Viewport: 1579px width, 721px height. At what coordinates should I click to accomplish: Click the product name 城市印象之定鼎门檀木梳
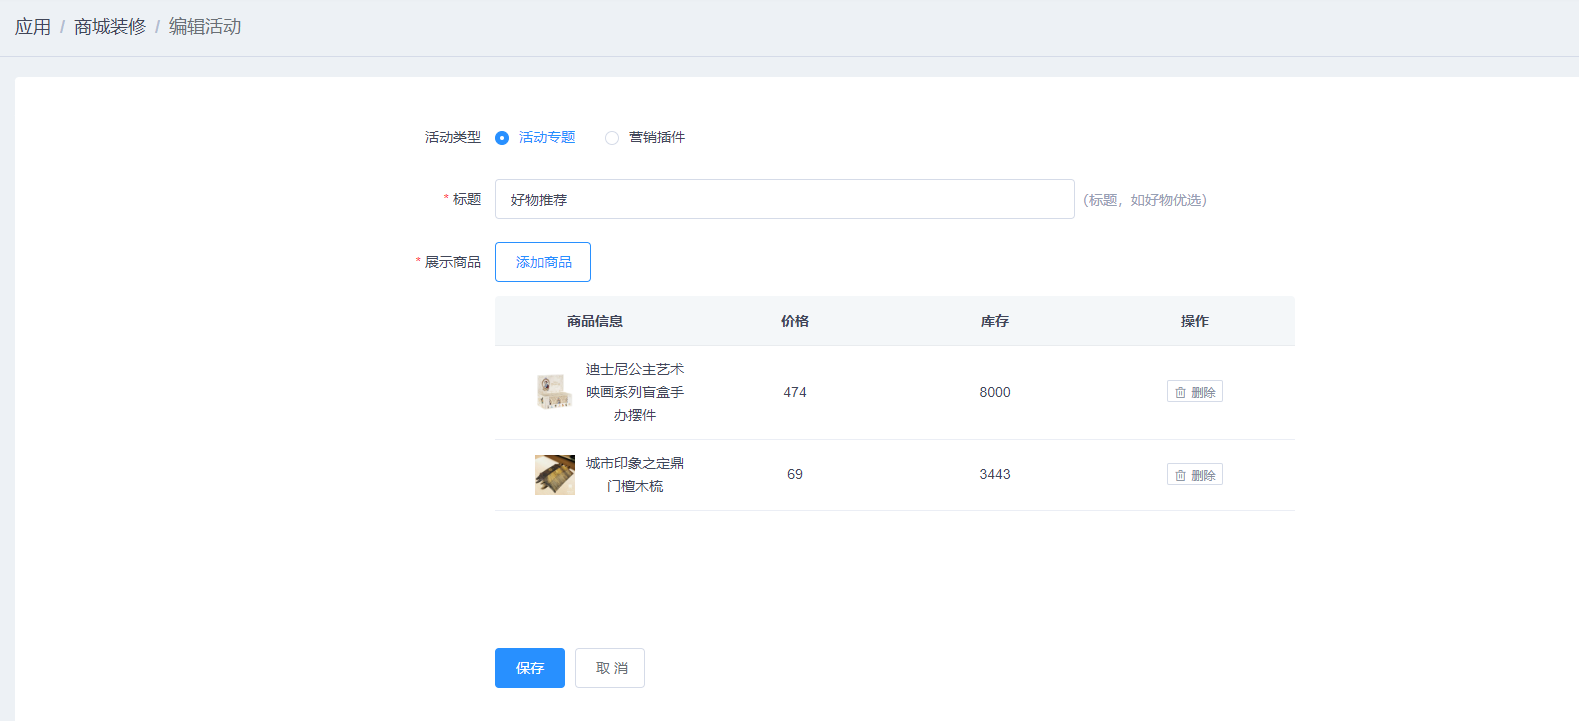coord(635,475)
